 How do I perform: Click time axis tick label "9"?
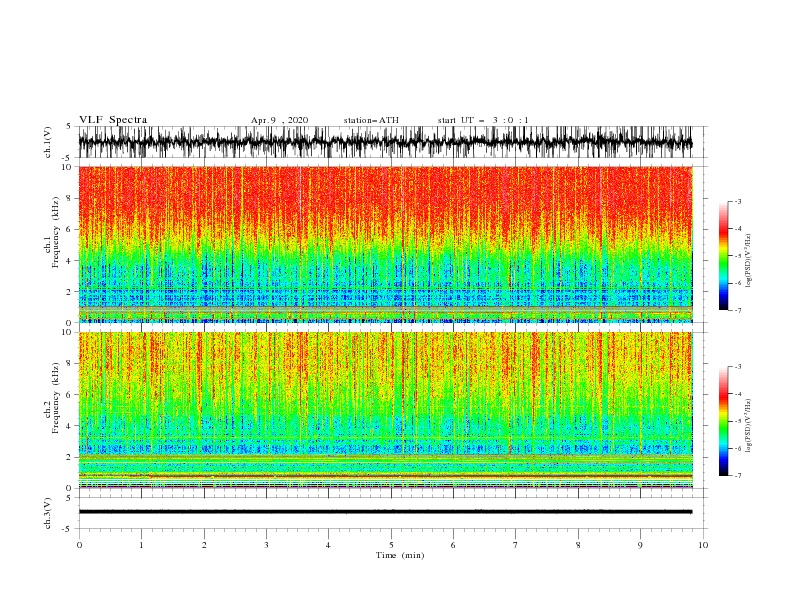click(x=640, y=545)
